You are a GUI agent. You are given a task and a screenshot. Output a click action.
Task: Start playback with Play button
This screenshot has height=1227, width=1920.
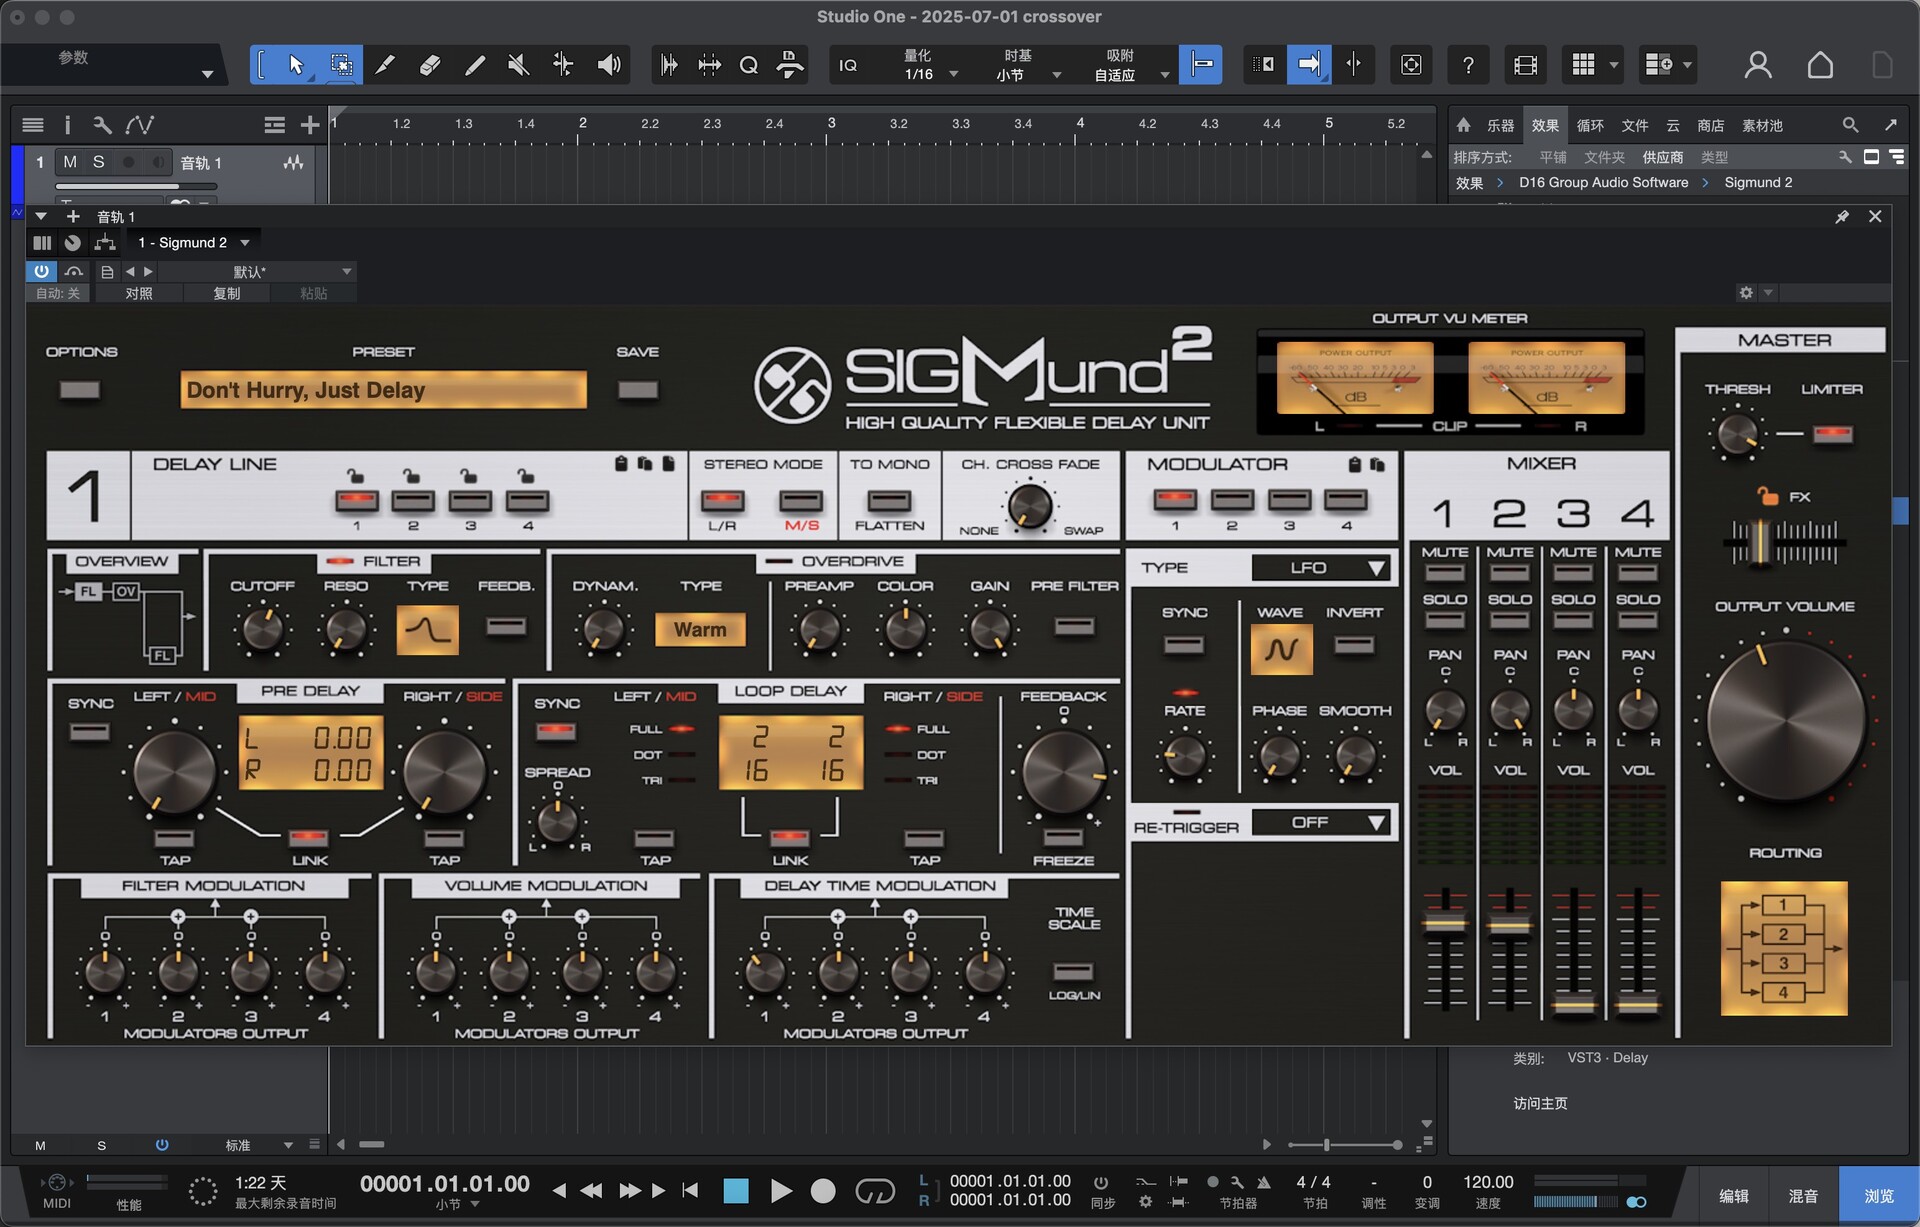(781, 1191)
